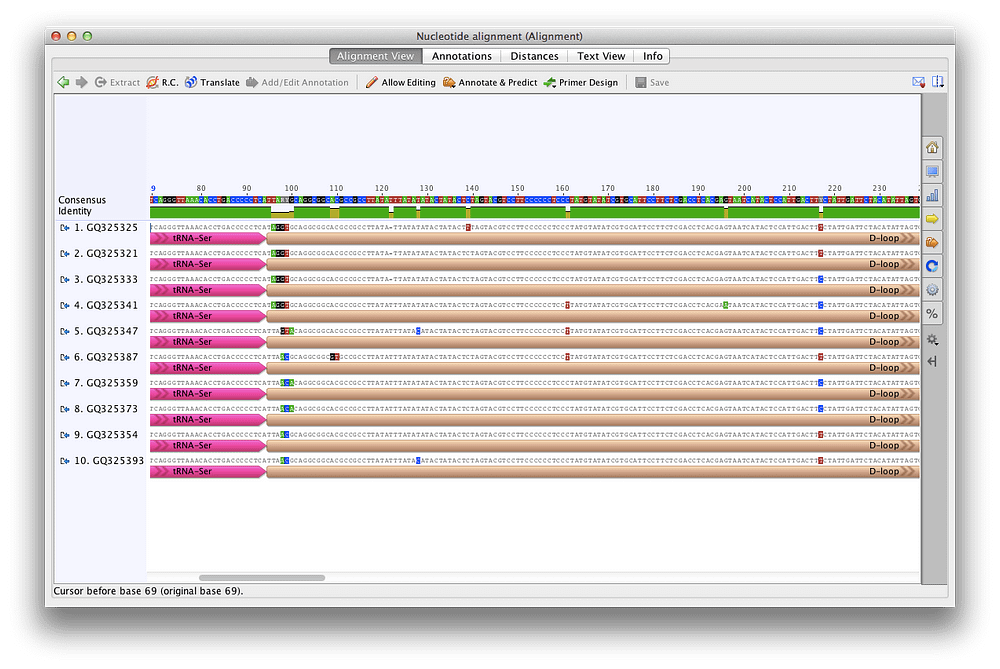Viewport: 1000px width, 669px height.
Task: Open the orange question-arrow live annotate tab
Action: tap(932, 243)
